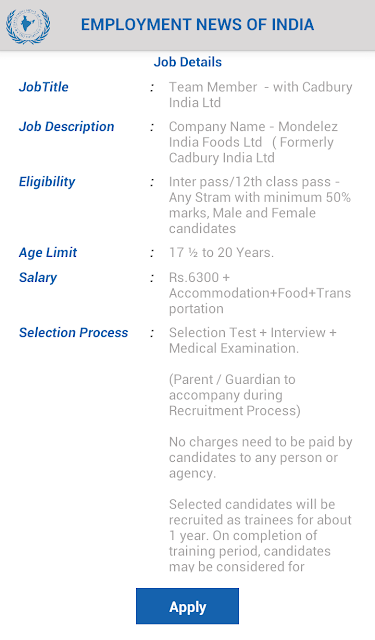Tap the Job Description label

(x=67, y=127)
